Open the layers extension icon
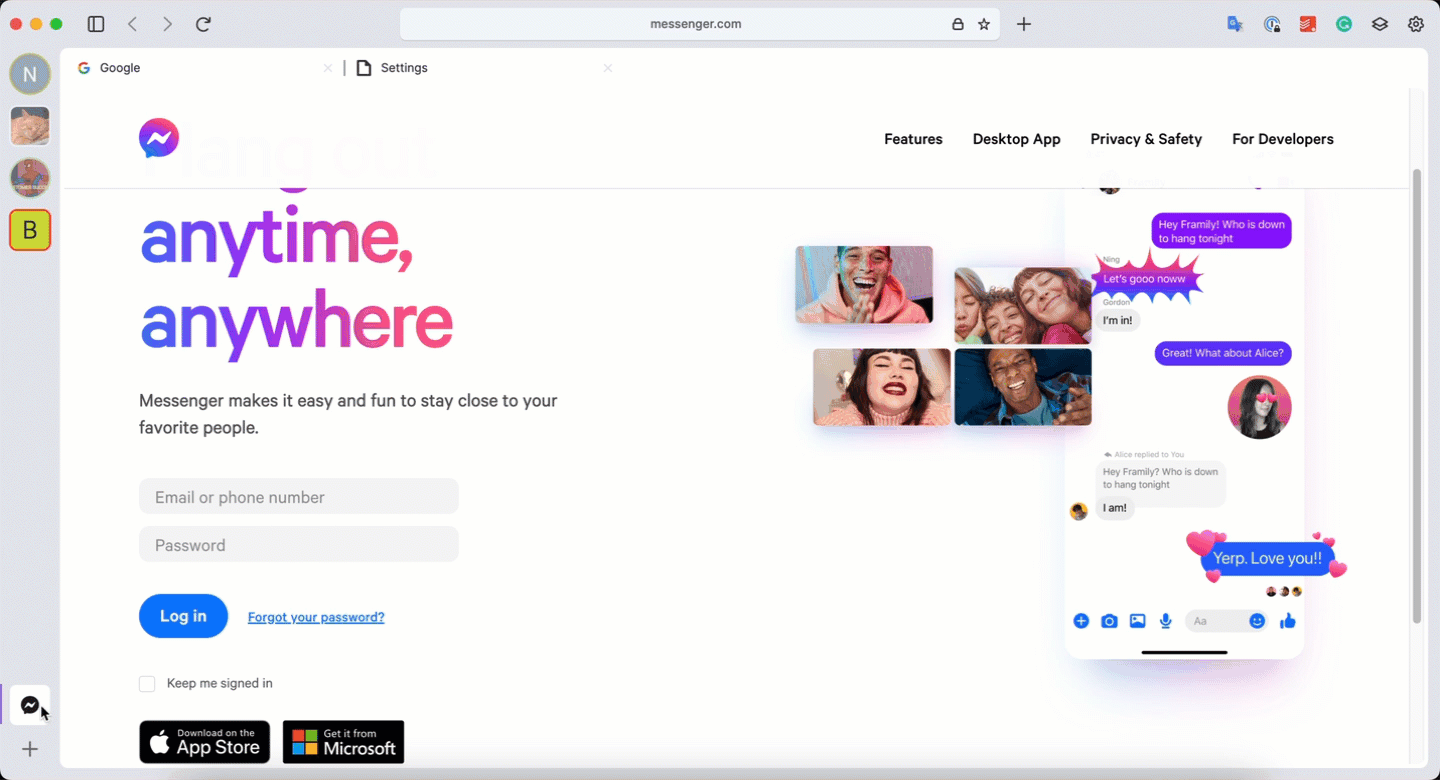The image size is (1440, 780). (x=1380, y=24)
